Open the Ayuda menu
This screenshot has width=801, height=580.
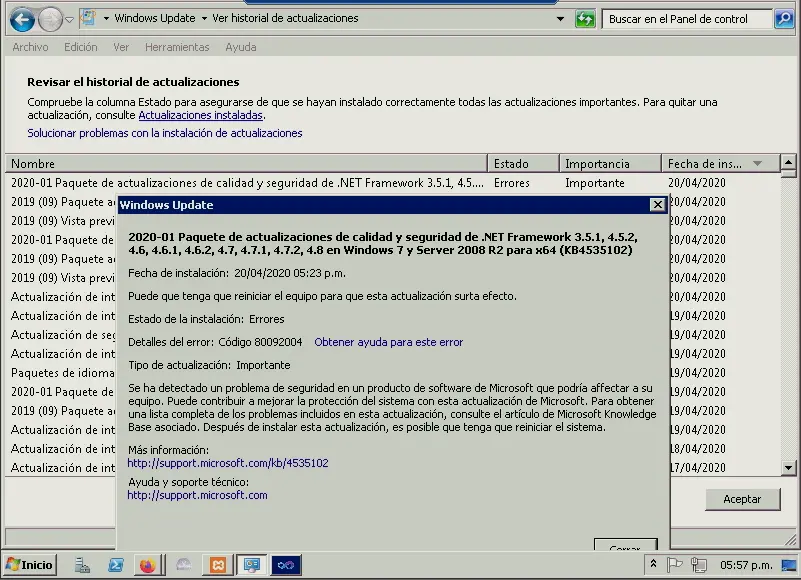[241, 47]
